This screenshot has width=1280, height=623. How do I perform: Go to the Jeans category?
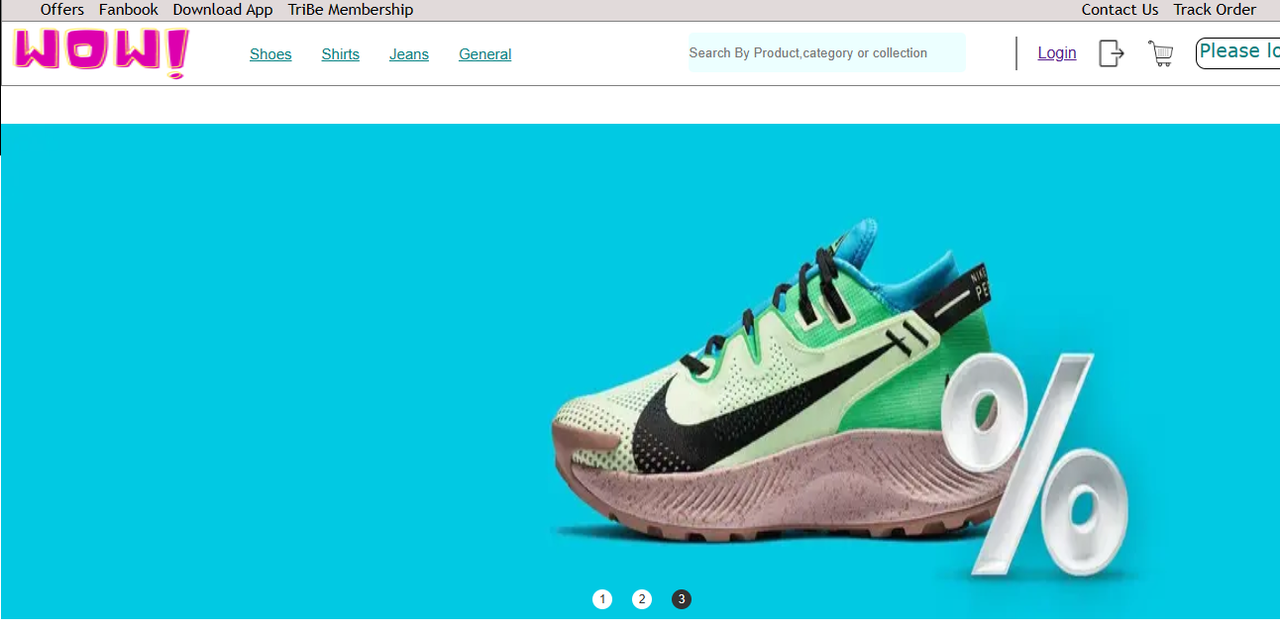(409, 54)
